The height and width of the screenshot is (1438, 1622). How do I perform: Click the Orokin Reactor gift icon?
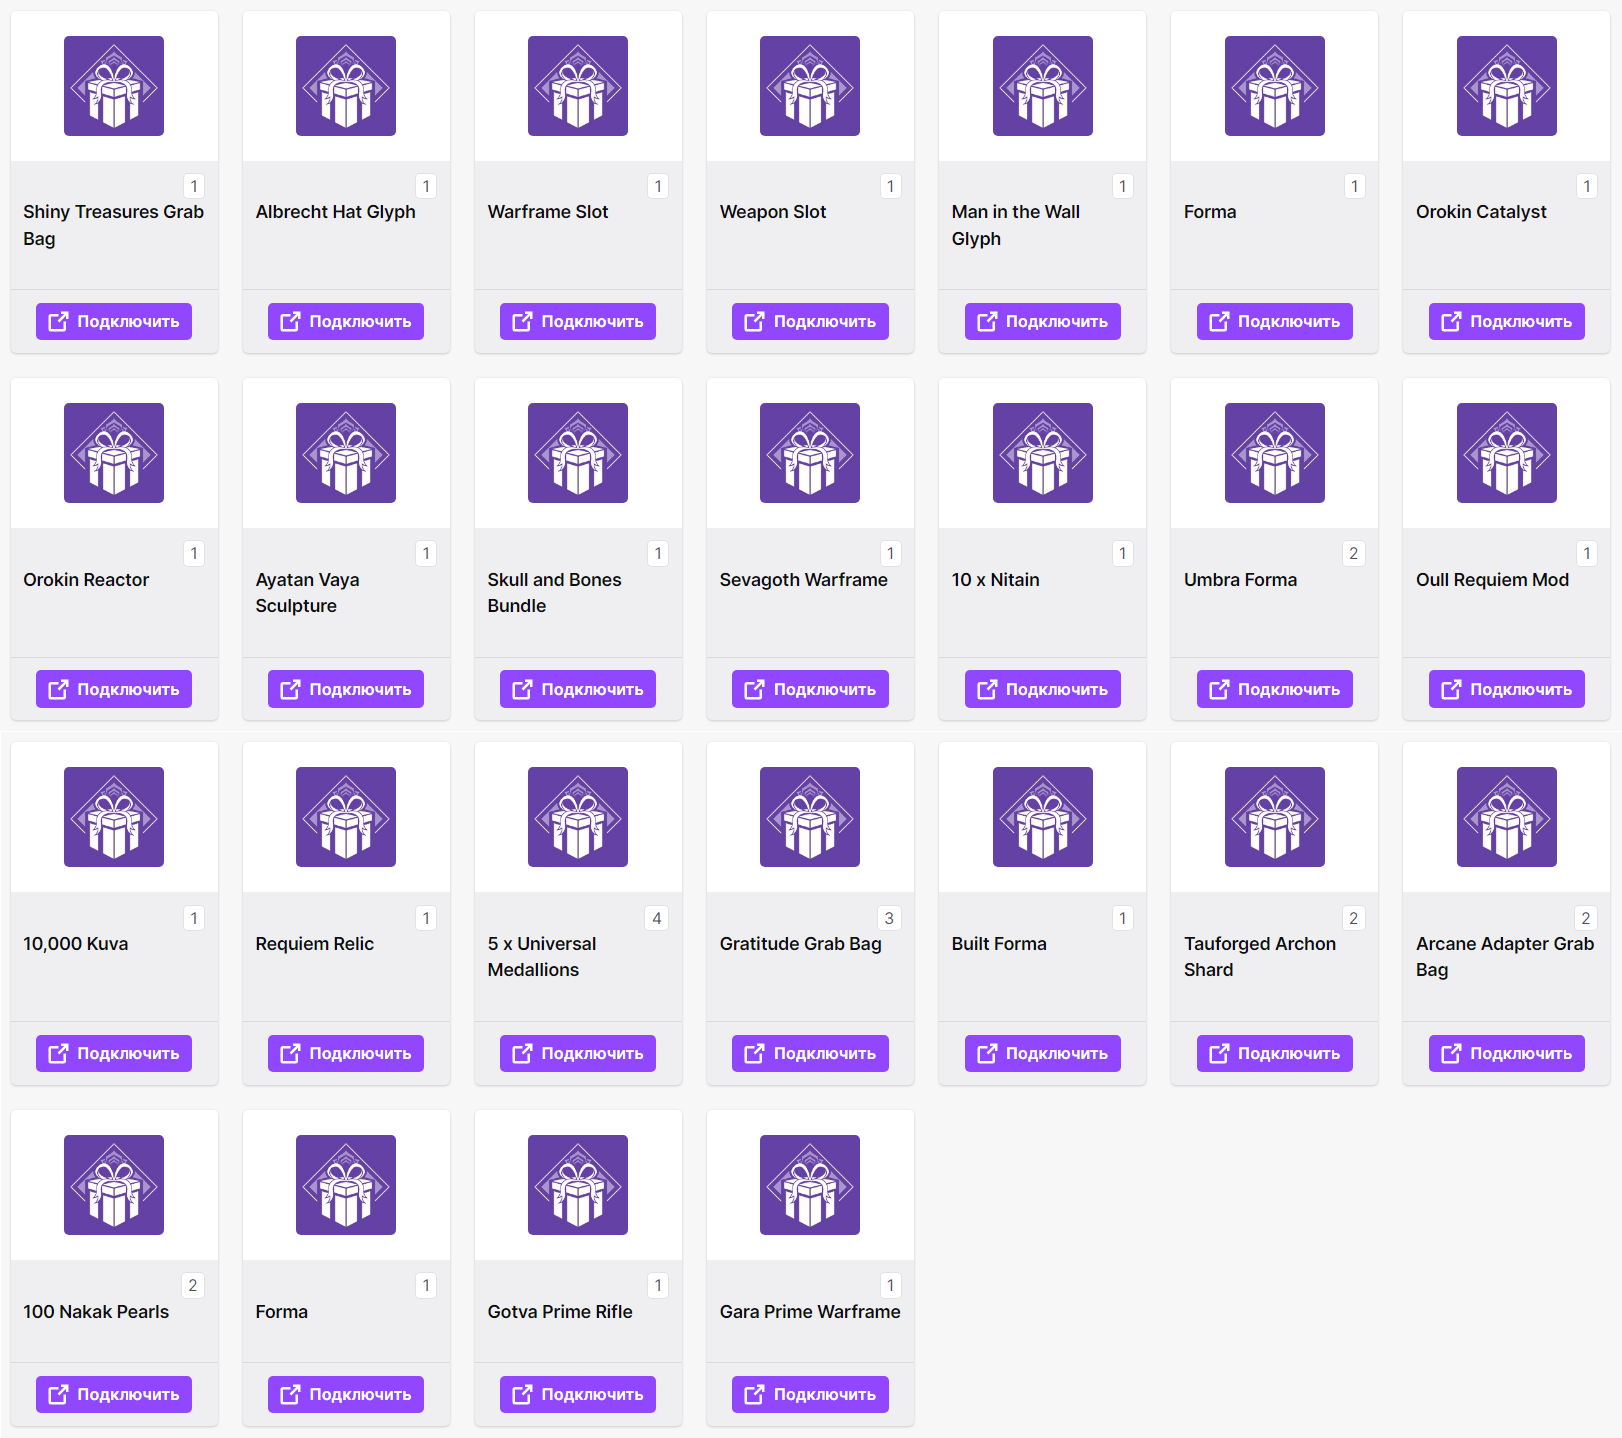[x=114, y=453]
